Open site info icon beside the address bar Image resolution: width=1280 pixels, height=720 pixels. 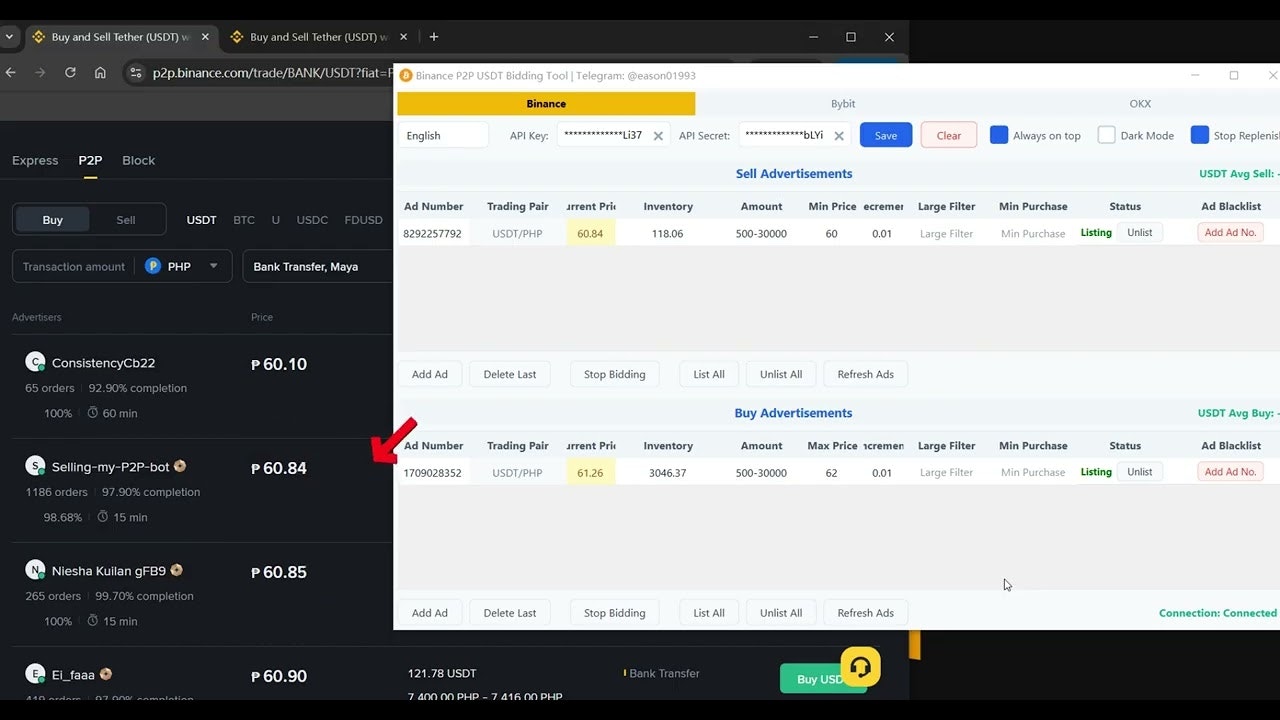(x=136, y=72)
